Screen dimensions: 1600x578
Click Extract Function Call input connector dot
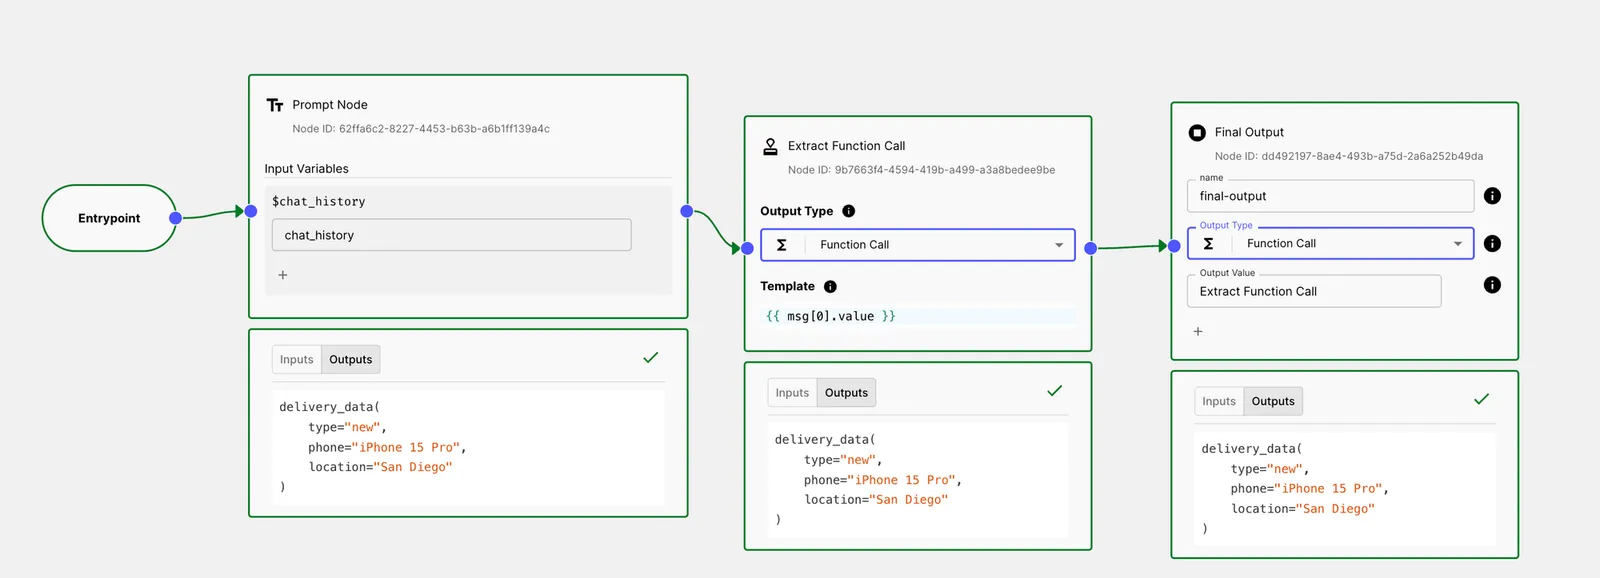pos(747,248)
